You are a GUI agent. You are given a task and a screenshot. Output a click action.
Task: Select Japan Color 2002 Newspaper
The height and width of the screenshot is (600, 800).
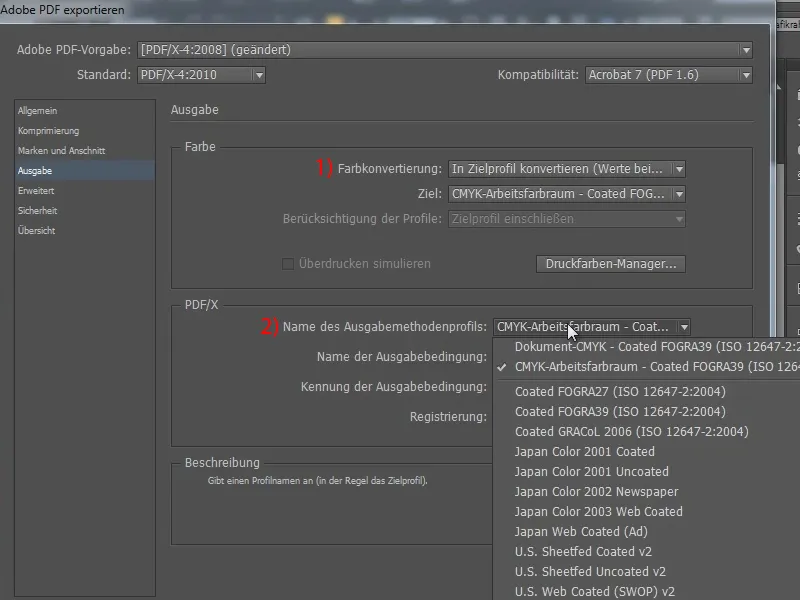pyautogui.click(x=646, y=491)
